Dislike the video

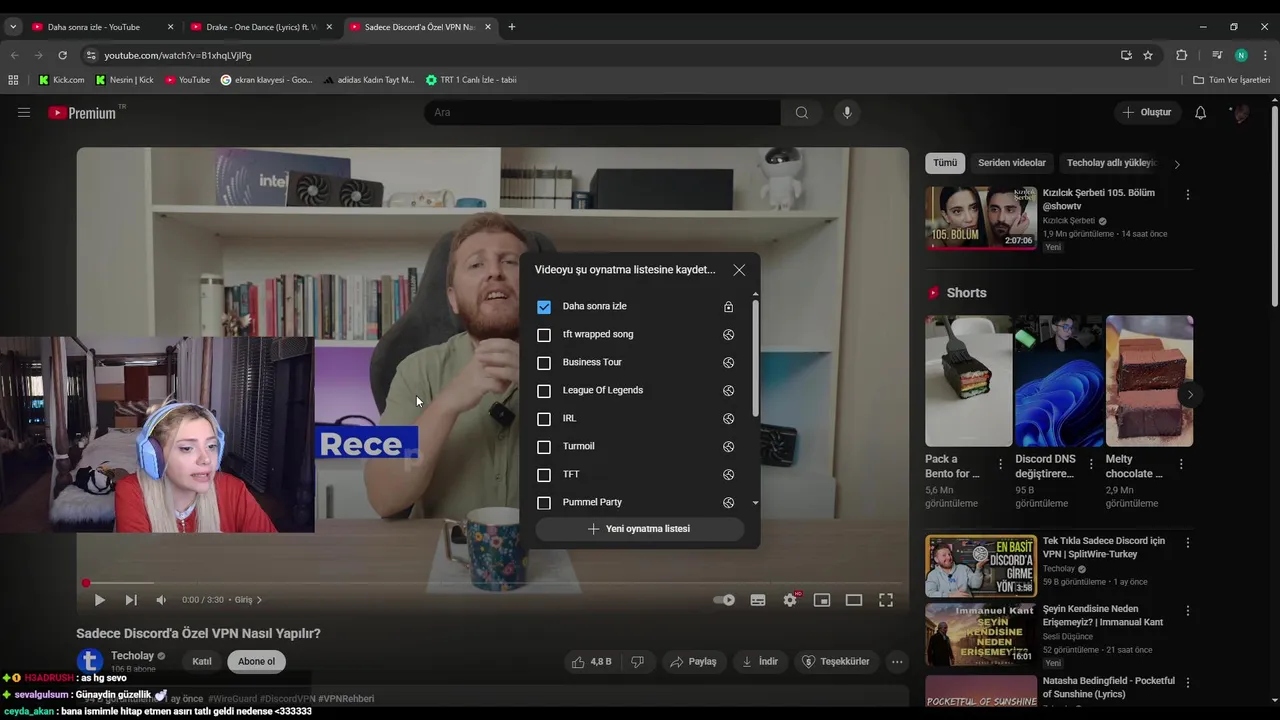click(x=637, y=661)
